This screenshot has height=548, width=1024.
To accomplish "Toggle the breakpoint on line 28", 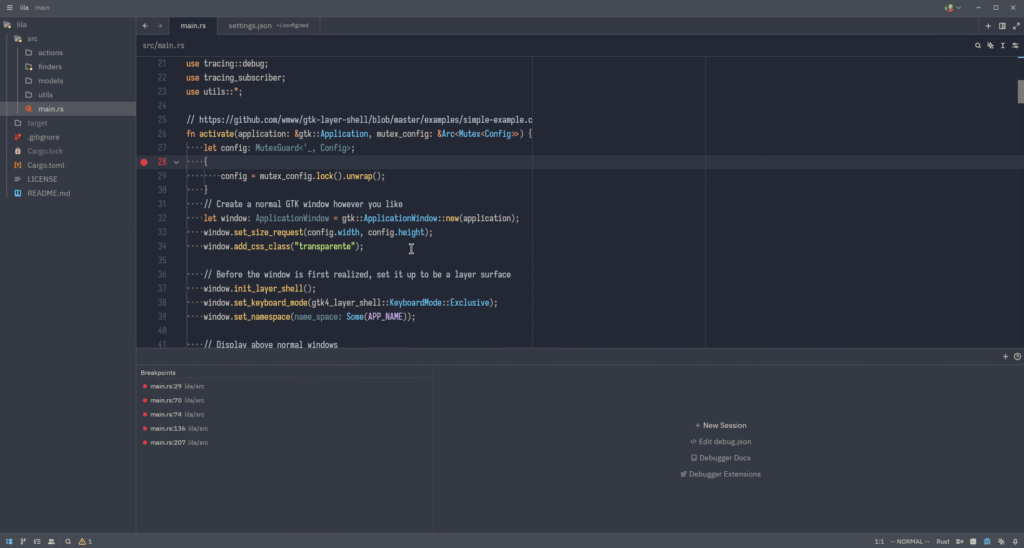I will (x=144, y=161).
